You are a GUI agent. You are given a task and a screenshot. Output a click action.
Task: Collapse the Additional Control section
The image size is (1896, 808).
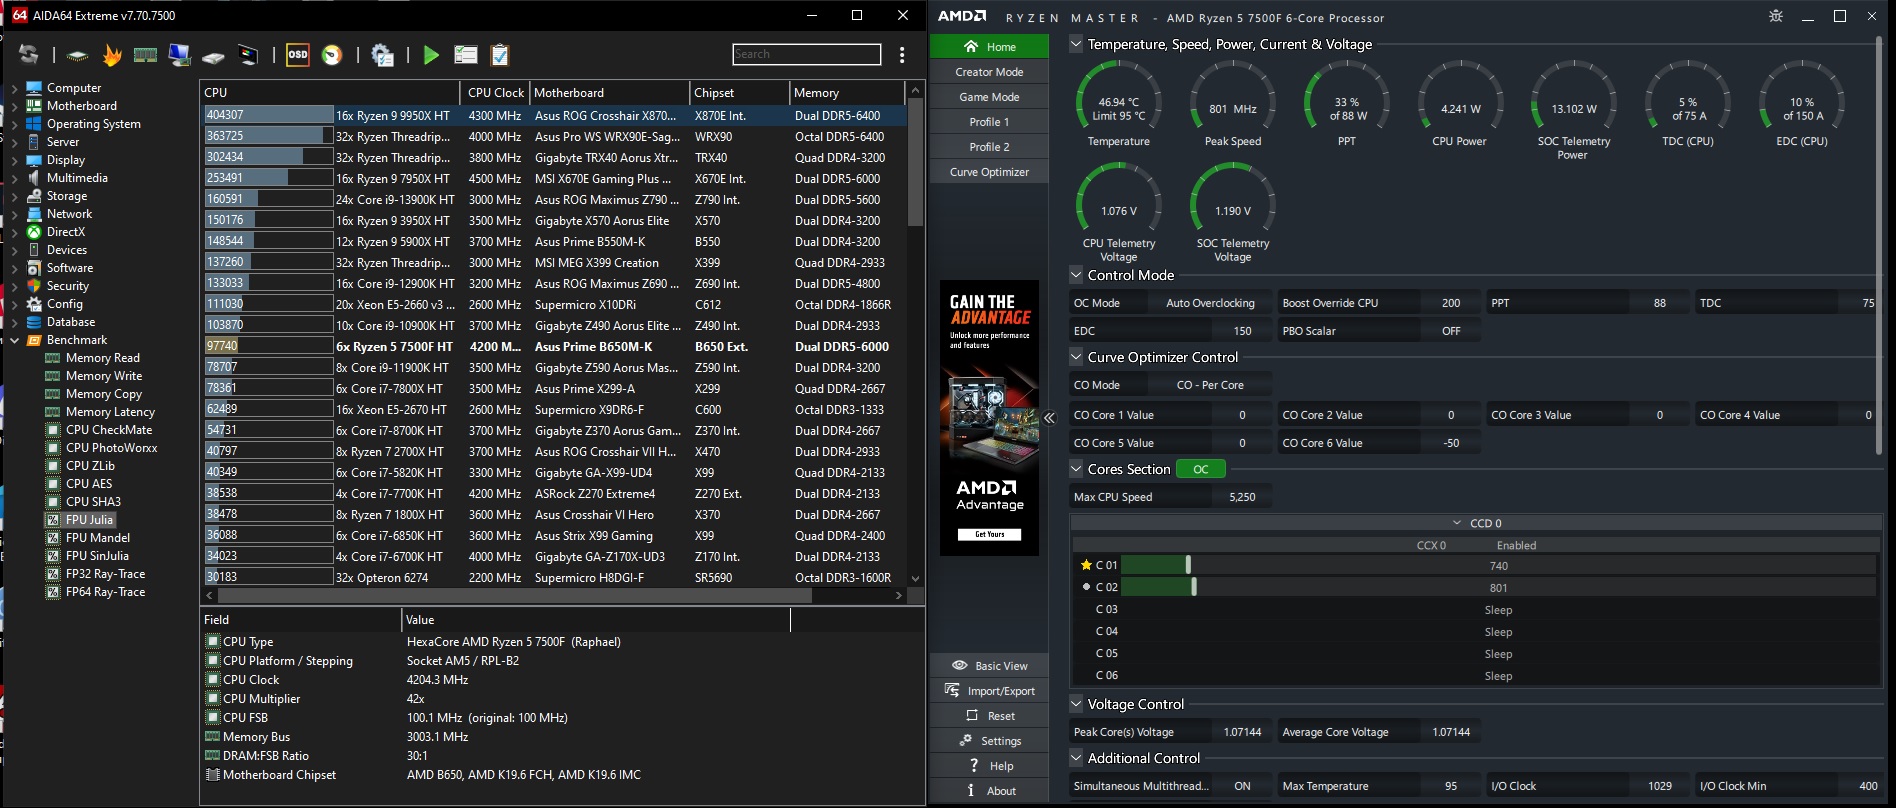tap(1076, 758)
